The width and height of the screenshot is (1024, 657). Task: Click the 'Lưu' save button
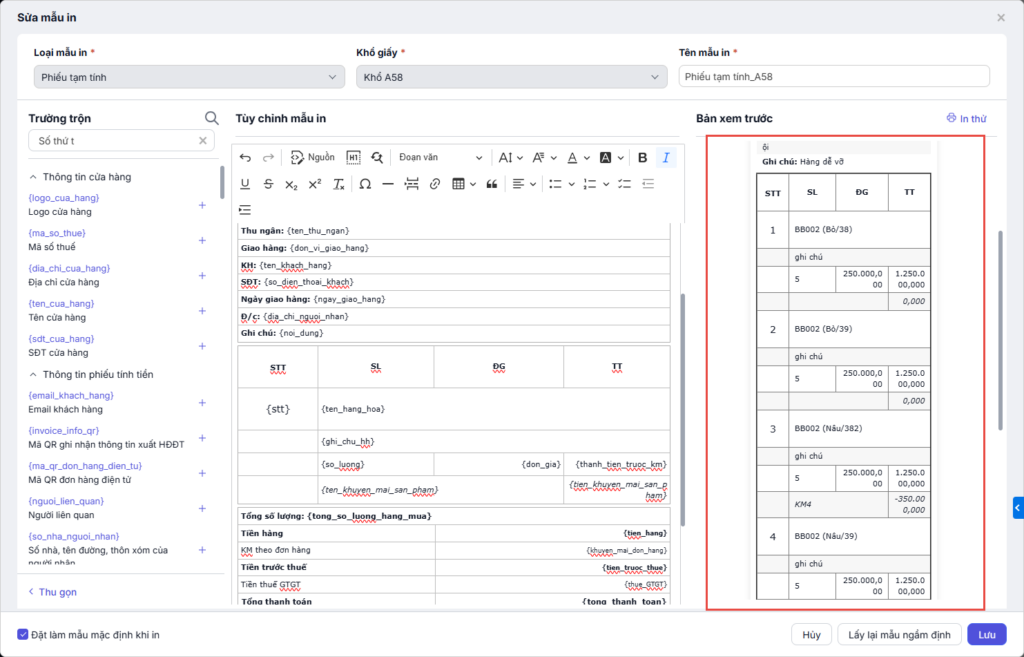pyautogui.click(x=986, y=634)
